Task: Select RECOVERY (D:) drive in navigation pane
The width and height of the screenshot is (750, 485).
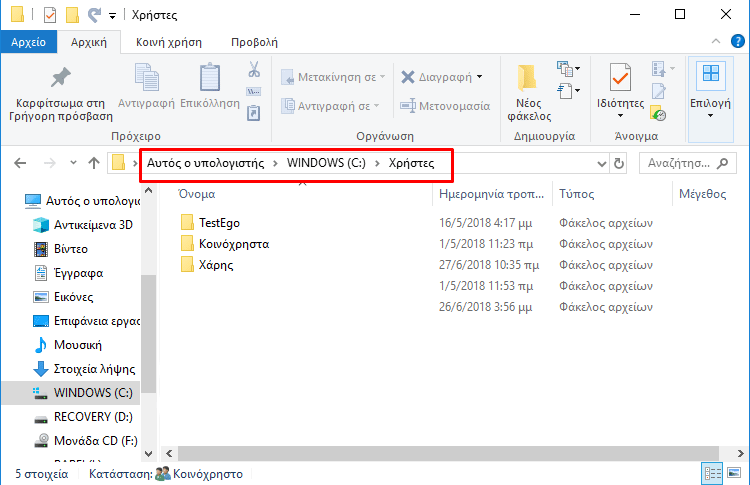Action: [x=84, y=417]
